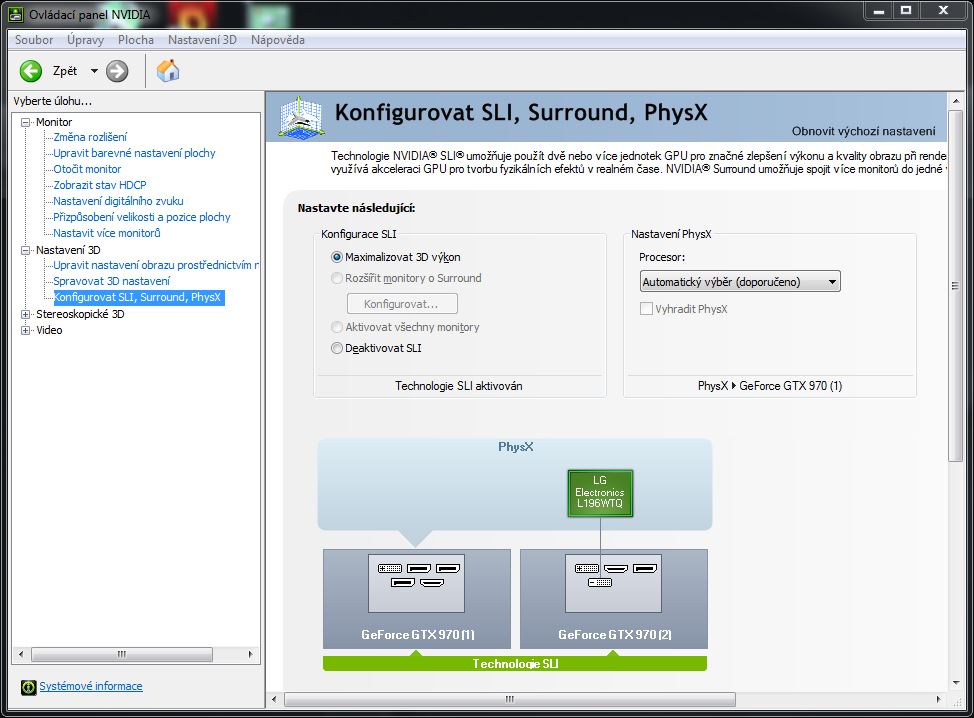
Task: Collapse the Monitor tree node
Action: pyautogui.click(x=26, y=122)
